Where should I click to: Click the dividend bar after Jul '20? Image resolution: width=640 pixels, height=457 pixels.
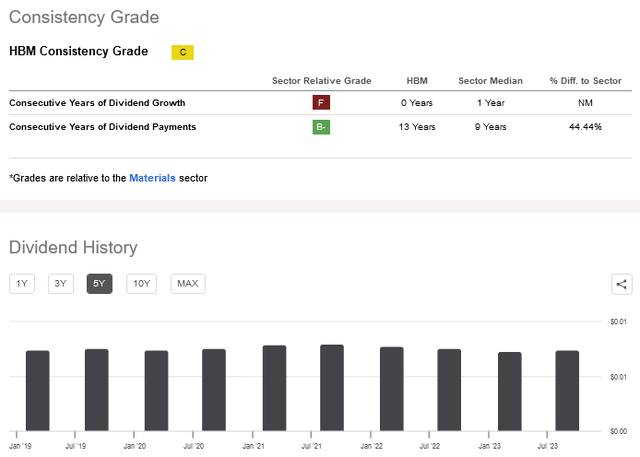[x=214, y=390]
